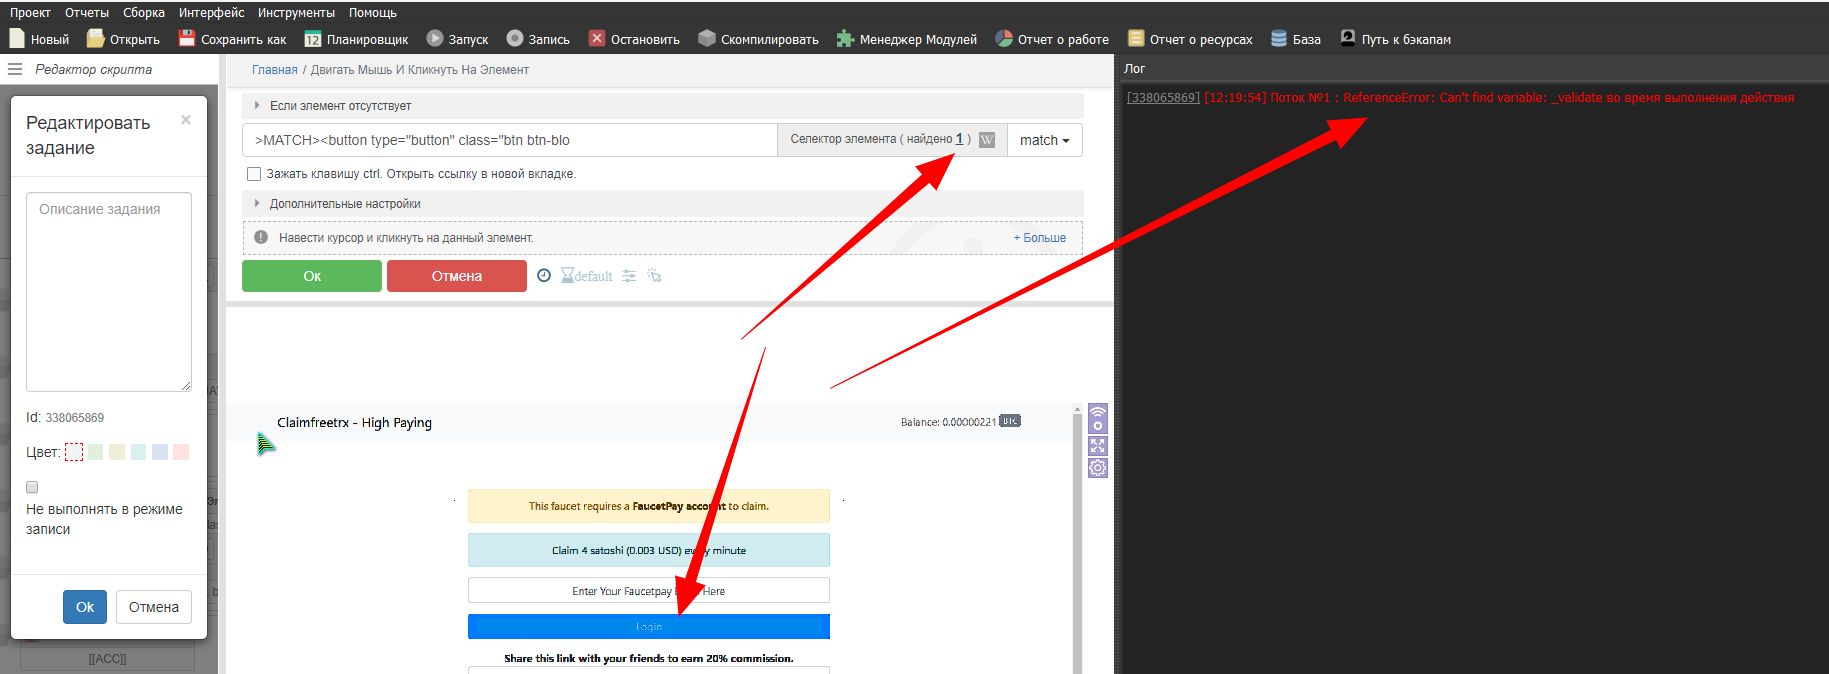
Task: Click the 'Описание задания' text area
Action: click(109, 292)
